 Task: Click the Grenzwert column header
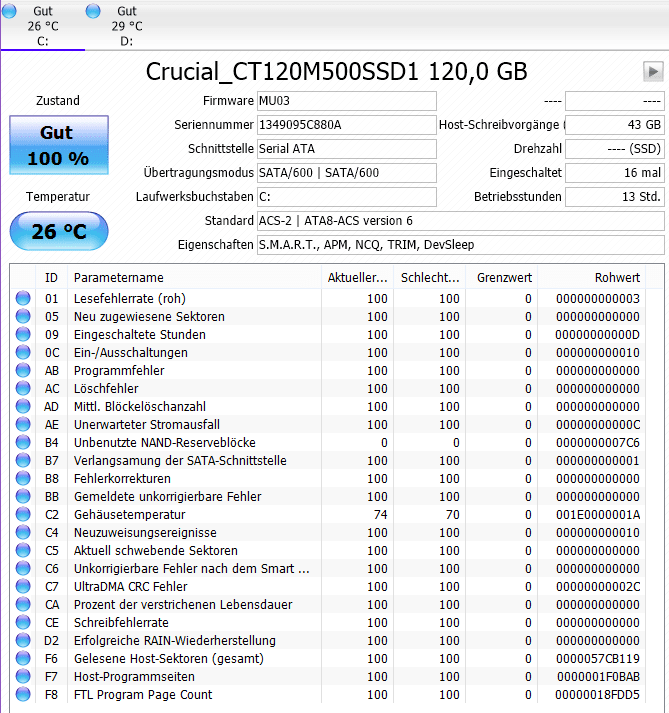click(x=502, y=277)
